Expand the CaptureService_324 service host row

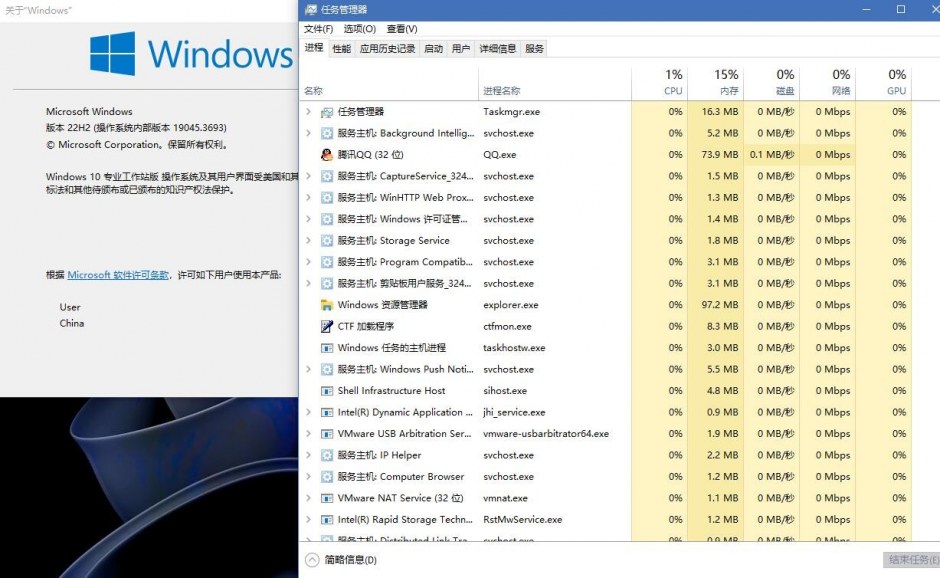point(308,176)
